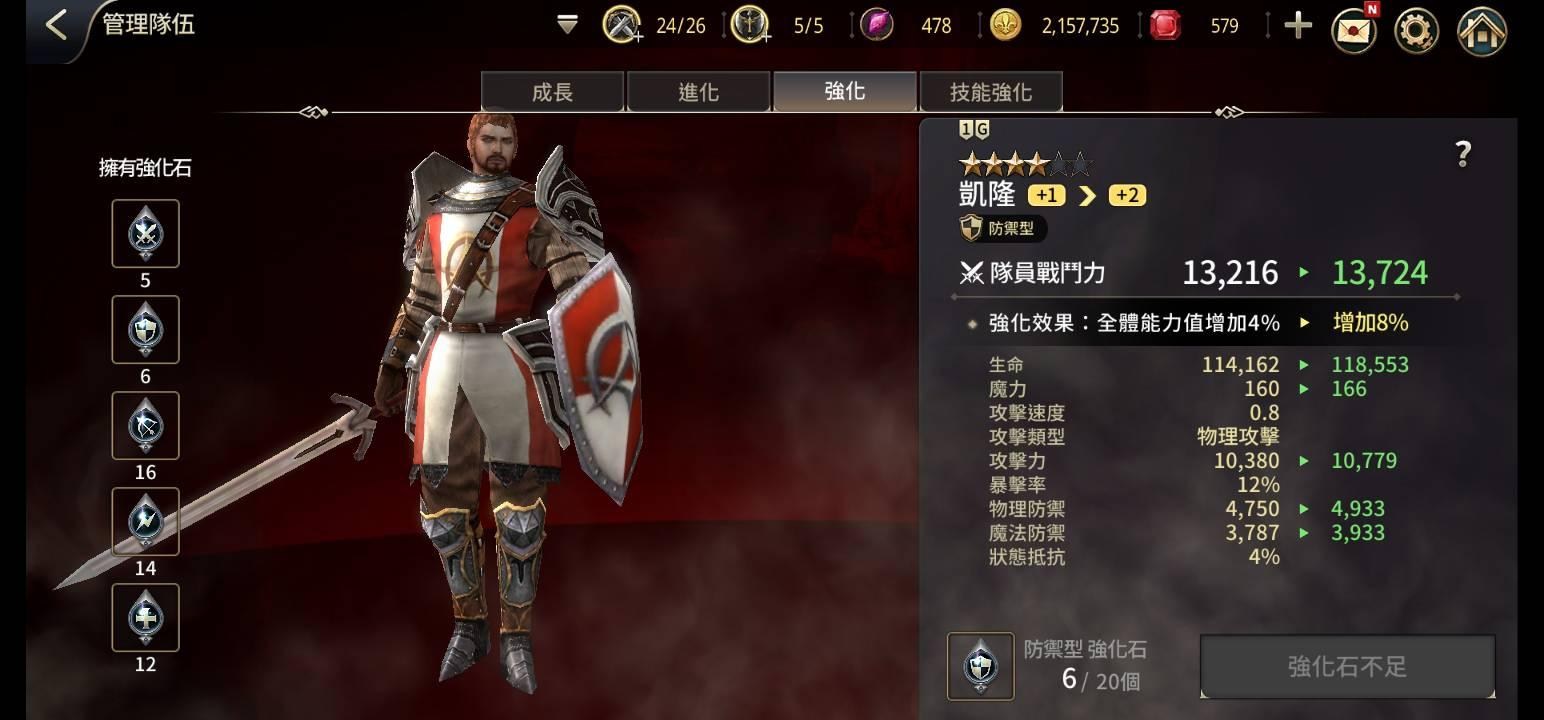Tap the red gem currency icon
The height and width of the screenshot is (720, 1544).
(1165, 25)
